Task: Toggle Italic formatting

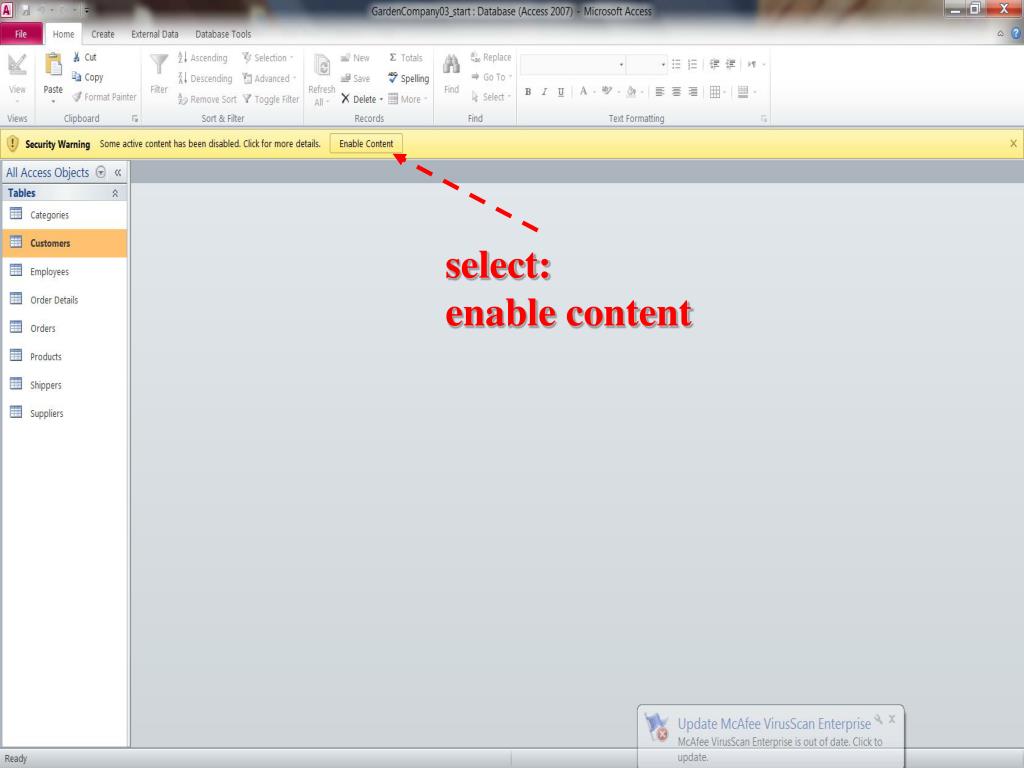Action: coord(544,92)
